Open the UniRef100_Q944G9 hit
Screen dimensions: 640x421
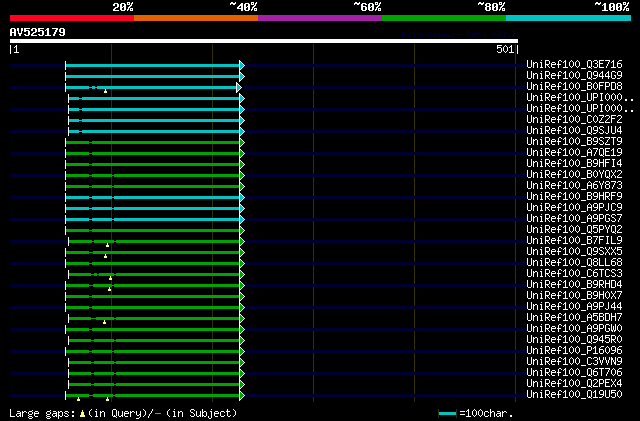pos(574,75)
